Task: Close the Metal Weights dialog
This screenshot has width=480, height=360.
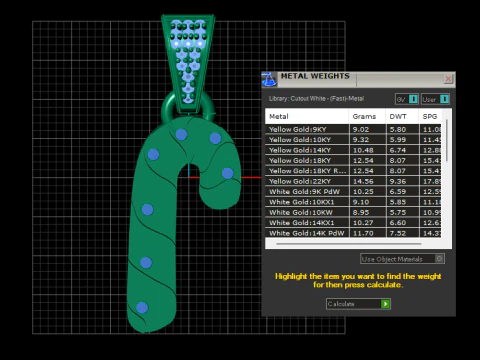Action: point(448,79)
